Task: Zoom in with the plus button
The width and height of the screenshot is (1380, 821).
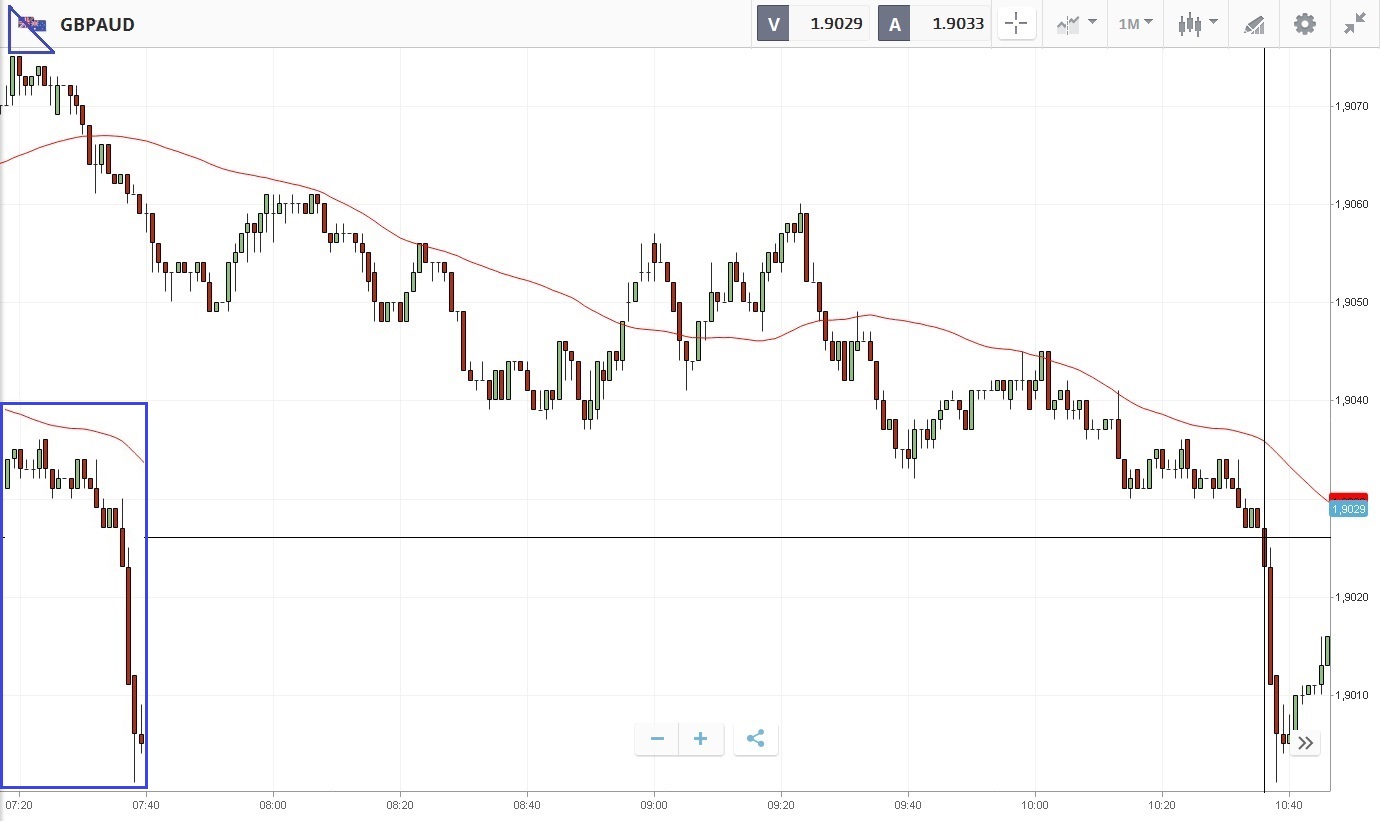Action: pyautogui.click(x=700, y=739)
